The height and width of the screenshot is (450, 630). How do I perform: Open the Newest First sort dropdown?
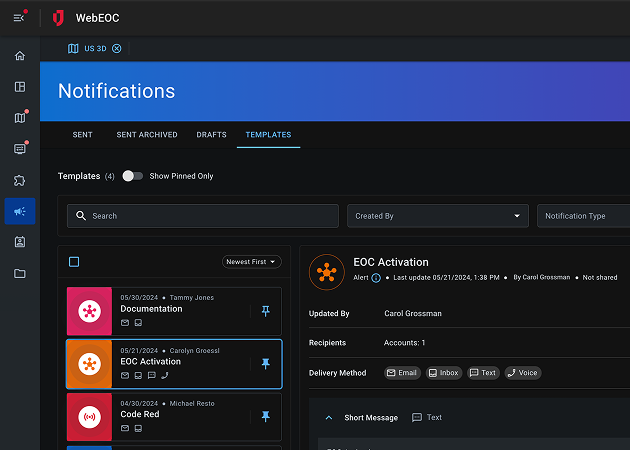252,262
